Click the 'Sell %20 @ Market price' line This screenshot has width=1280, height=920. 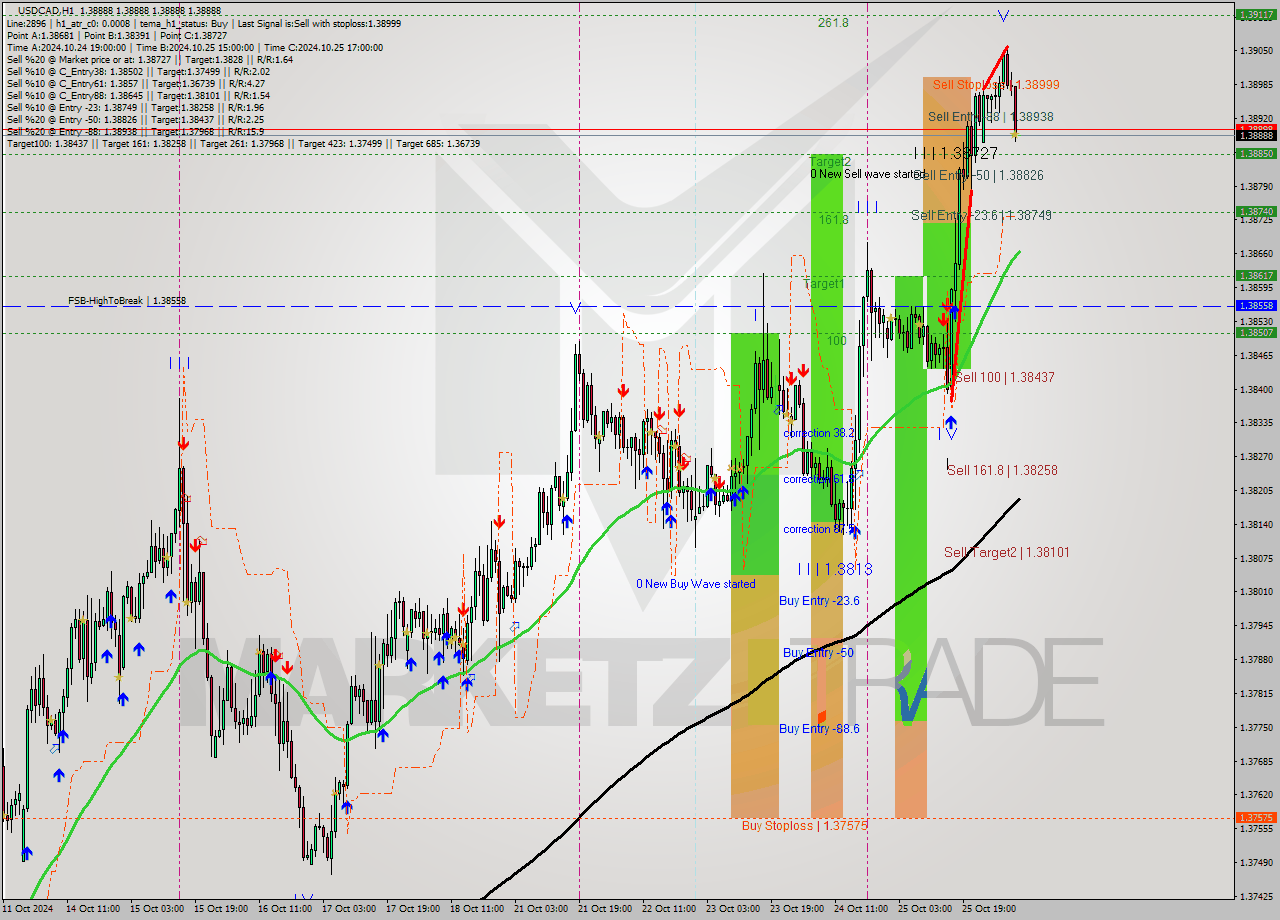(149, 60)
